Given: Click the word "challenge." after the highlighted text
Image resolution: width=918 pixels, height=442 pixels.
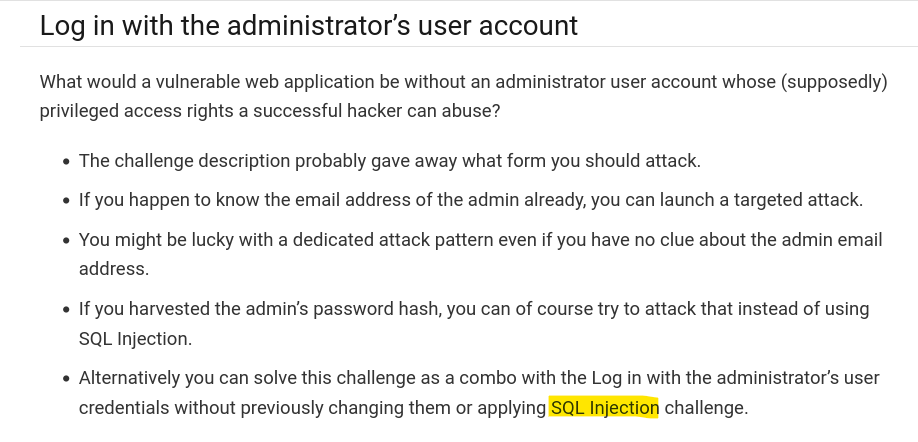Looking at the screenshot, I should 706,408.
